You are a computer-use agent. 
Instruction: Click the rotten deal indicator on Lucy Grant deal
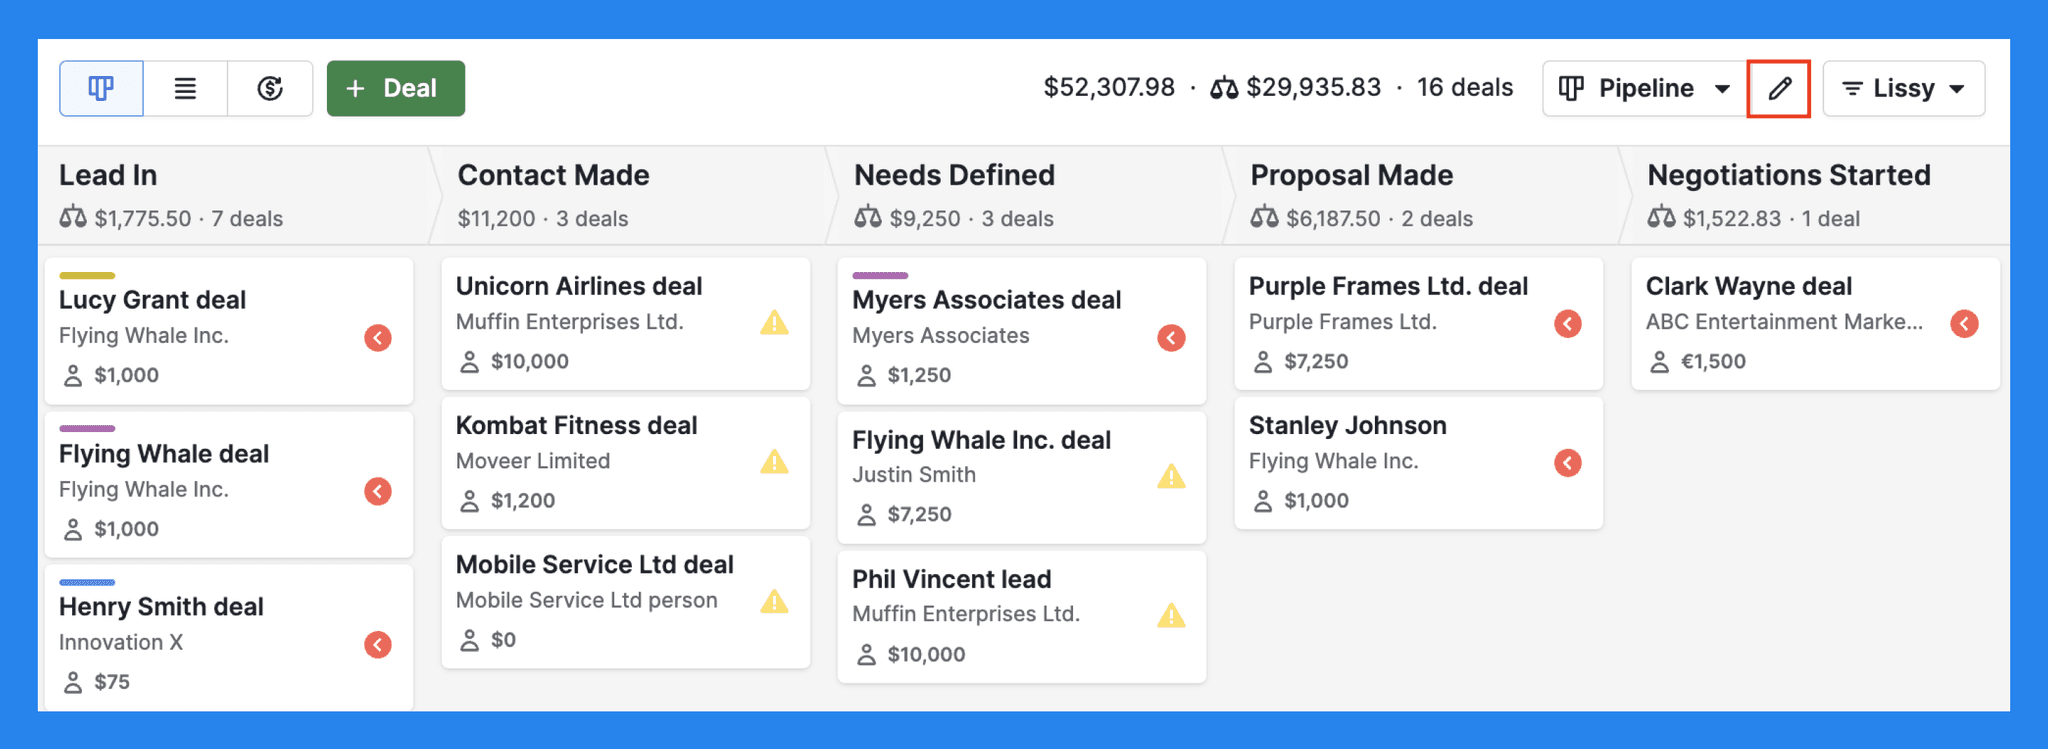[x=377, y=338]
